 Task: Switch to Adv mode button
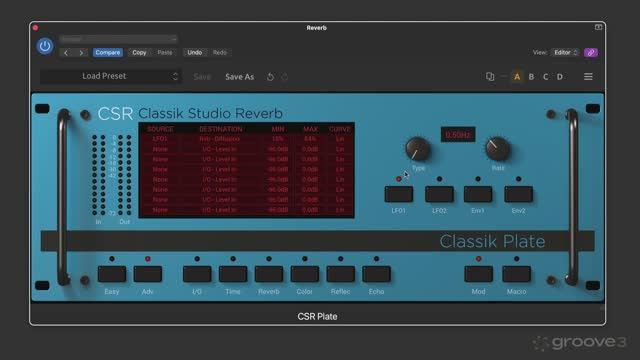pyautogui.click(x=148, y=274)
